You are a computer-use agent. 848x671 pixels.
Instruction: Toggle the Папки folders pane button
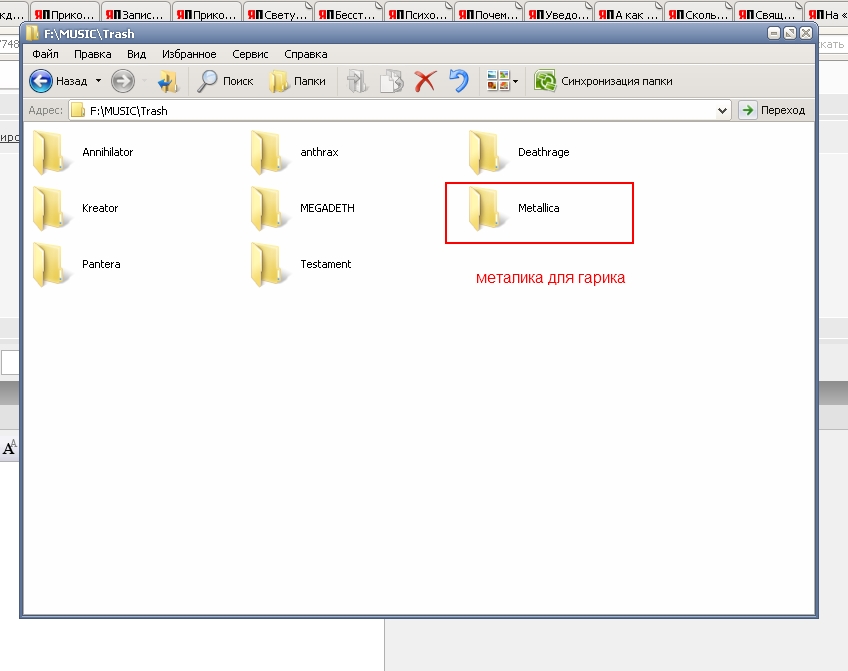pos(297,81)
